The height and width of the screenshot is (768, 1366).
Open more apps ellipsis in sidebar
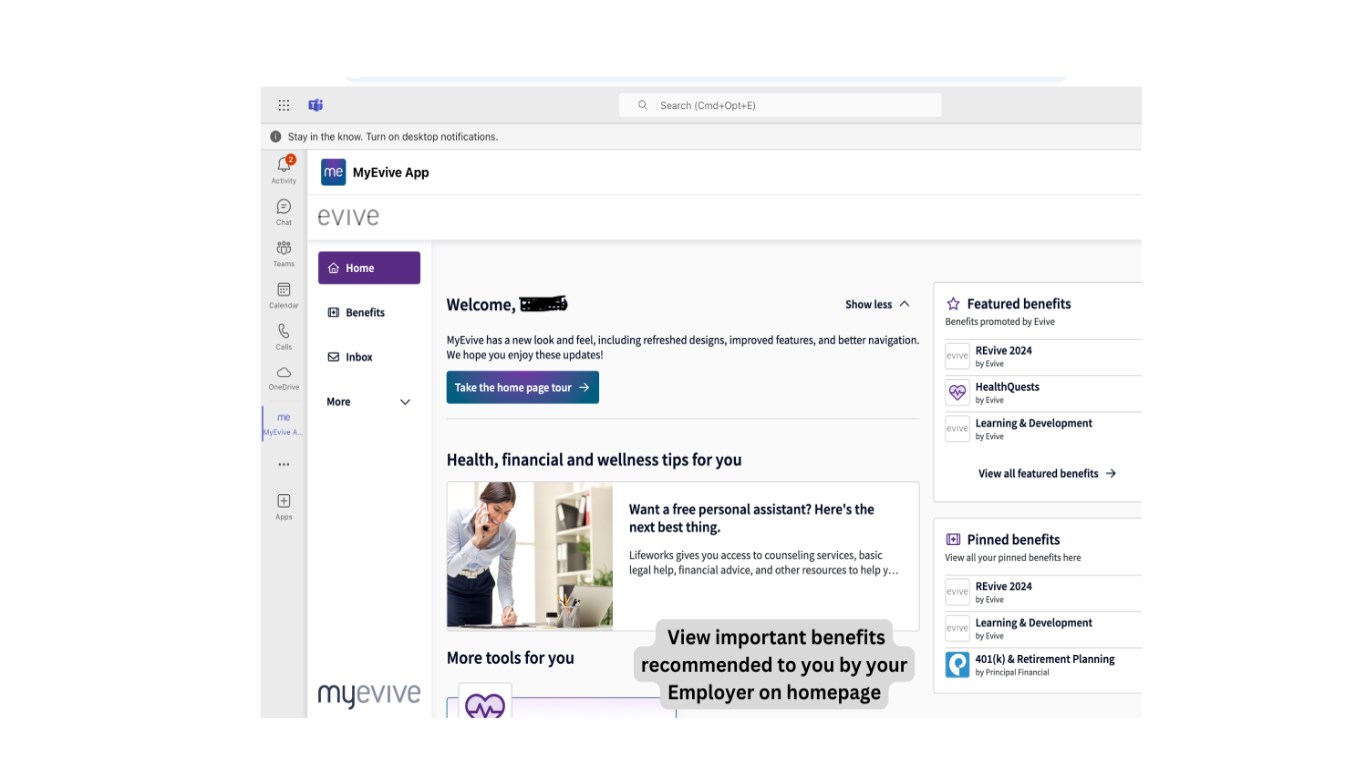click(284, 464)
